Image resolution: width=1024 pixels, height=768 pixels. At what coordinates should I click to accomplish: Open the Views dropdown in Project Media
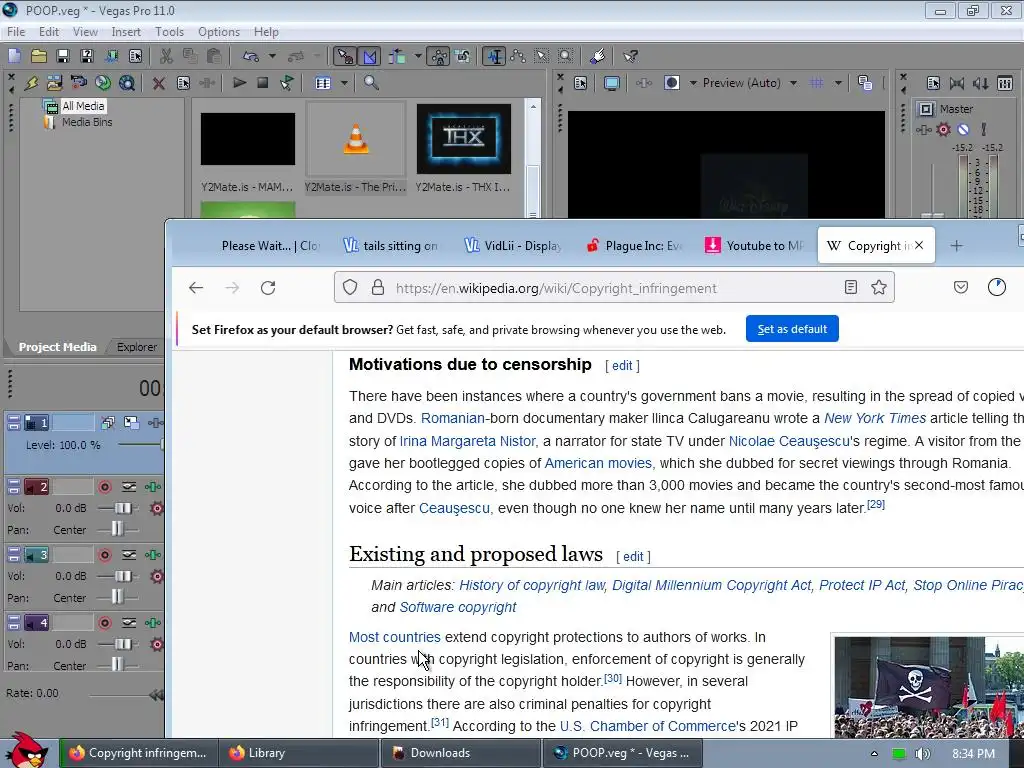pos(344,83)
